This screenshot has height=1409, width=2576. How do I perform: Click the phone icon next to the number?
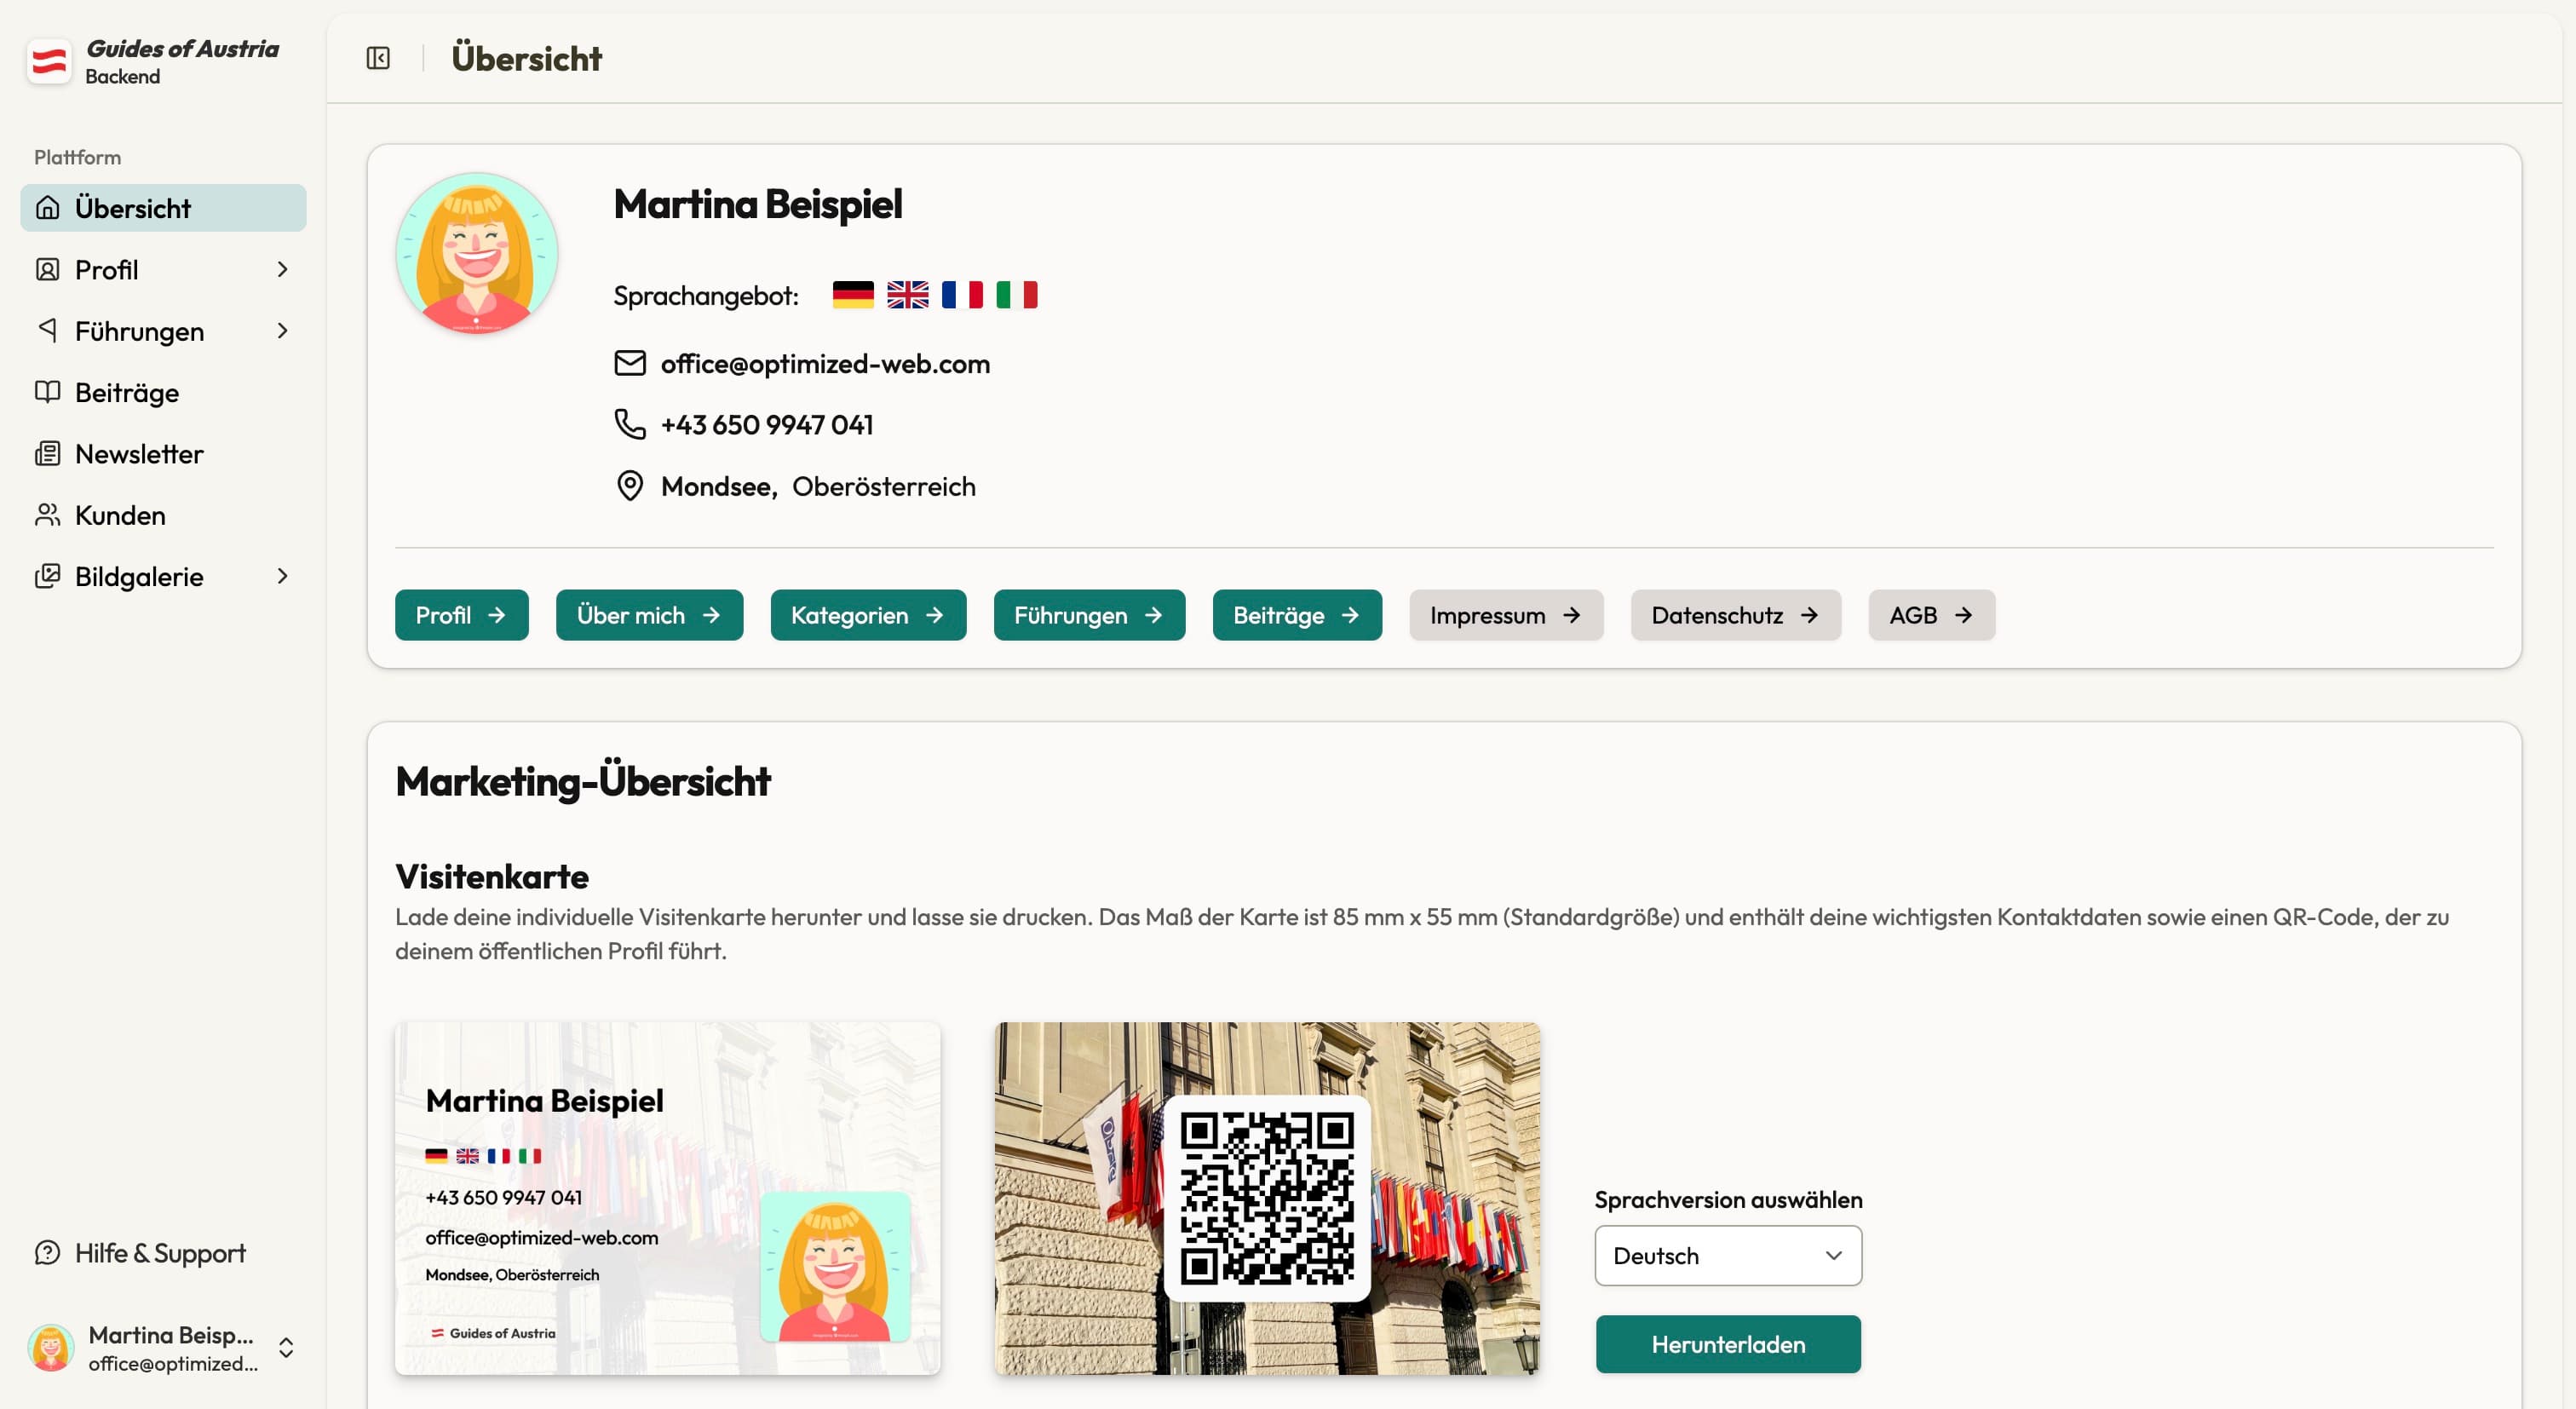(x=630, y=424)
